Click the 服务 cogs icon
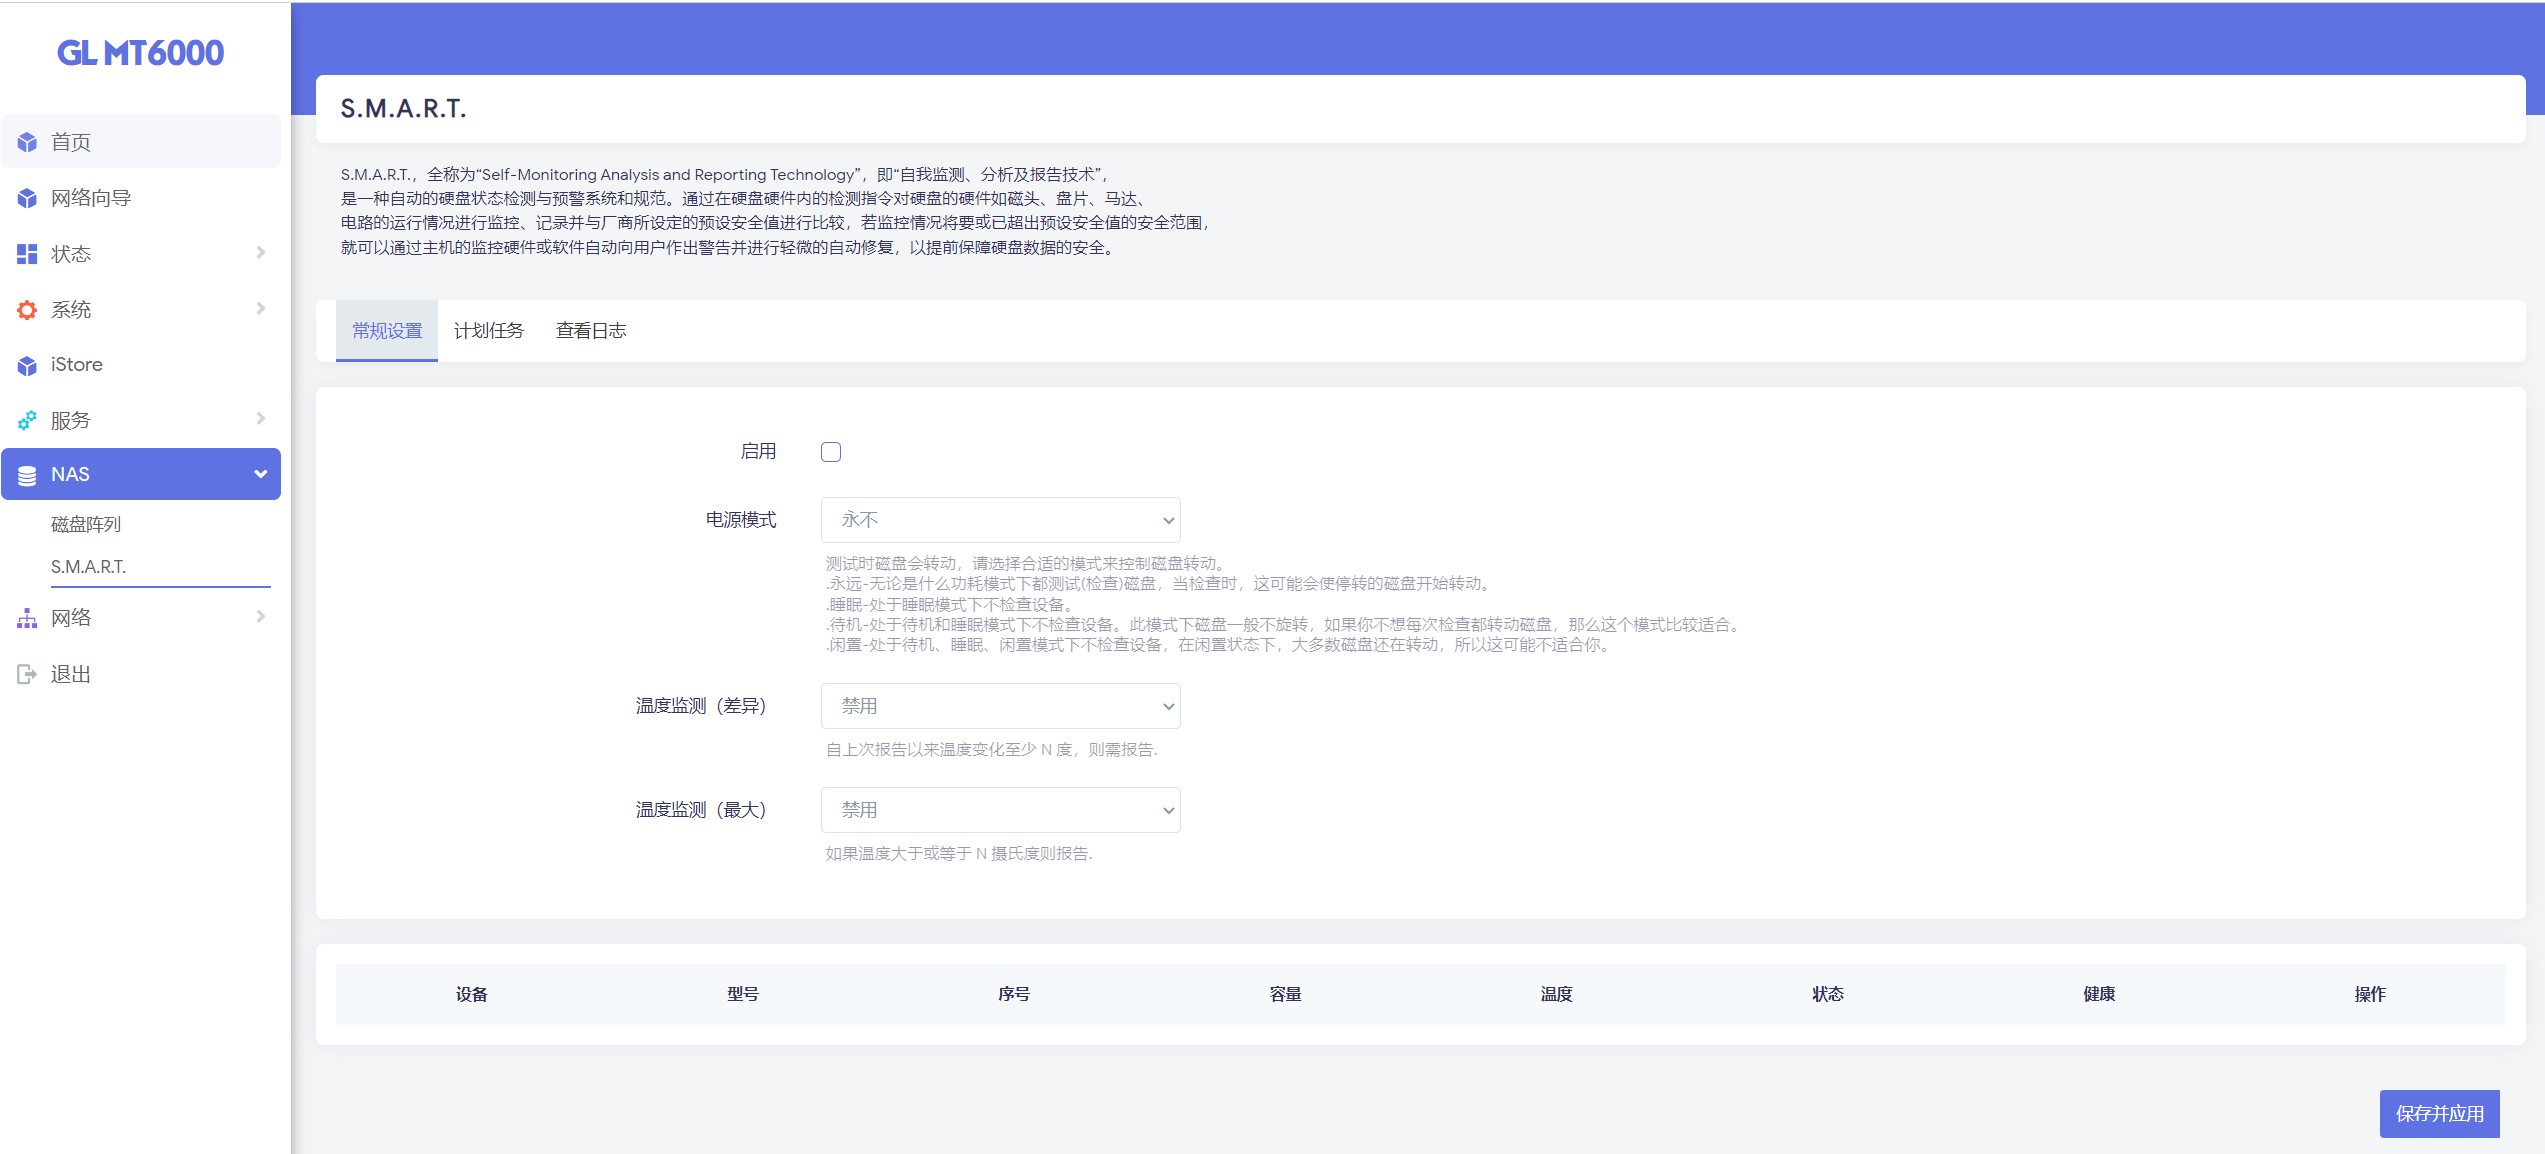The width and height of the screenshot is (2545, 1154). coord(27,421)
